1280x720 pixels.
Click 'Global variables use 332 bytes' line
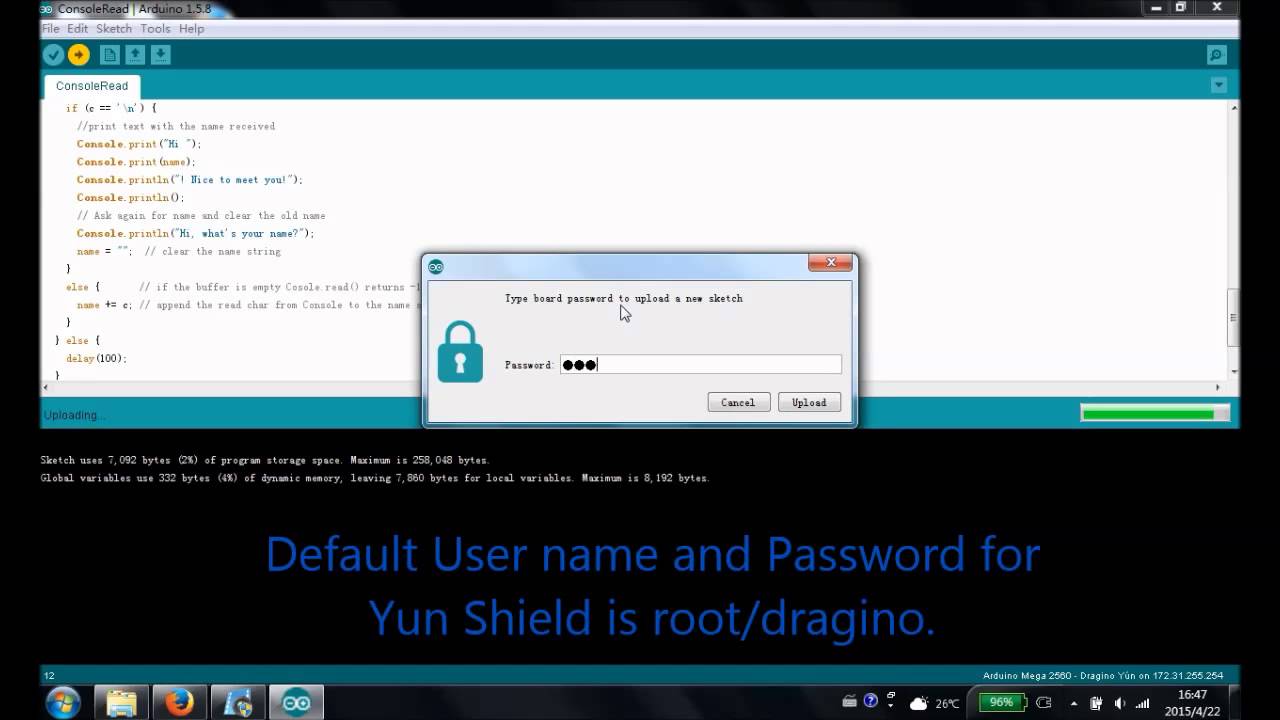click(x=375, y=478)
